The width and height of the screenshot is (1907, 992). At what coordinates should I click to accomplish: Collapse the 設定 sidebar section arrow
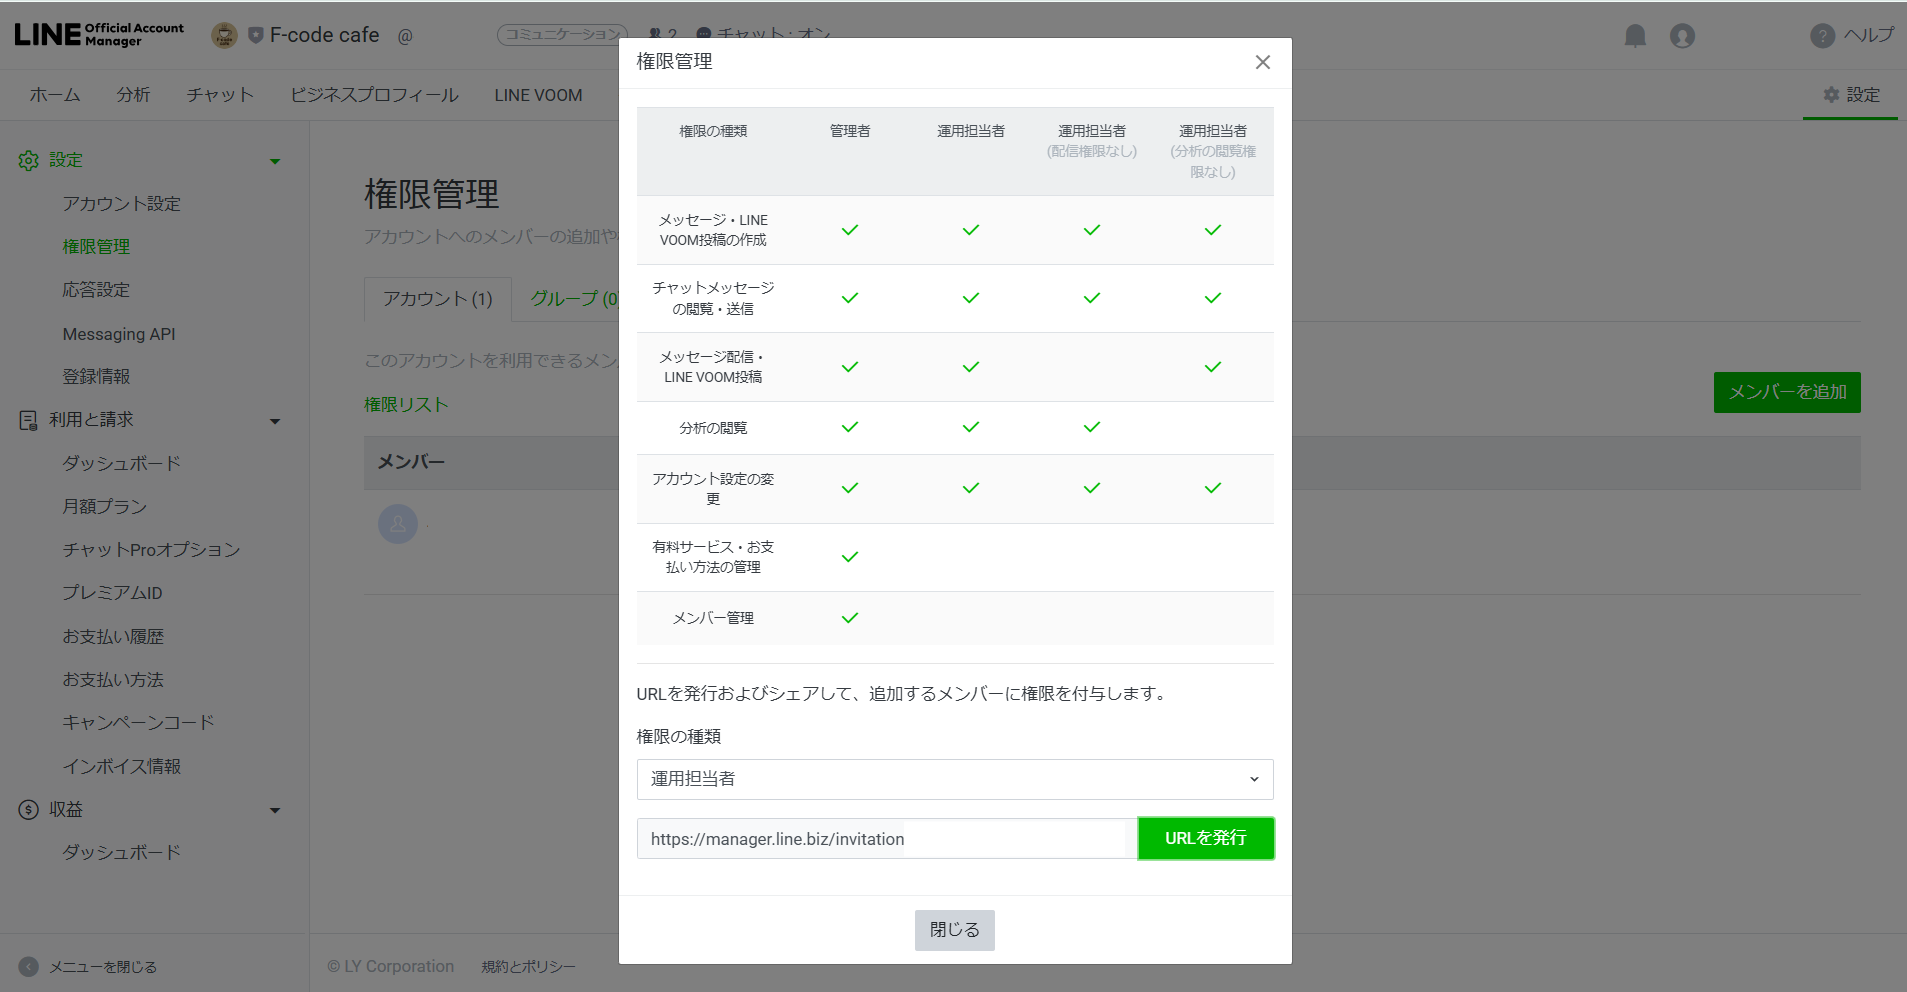[x=275, y=162]
